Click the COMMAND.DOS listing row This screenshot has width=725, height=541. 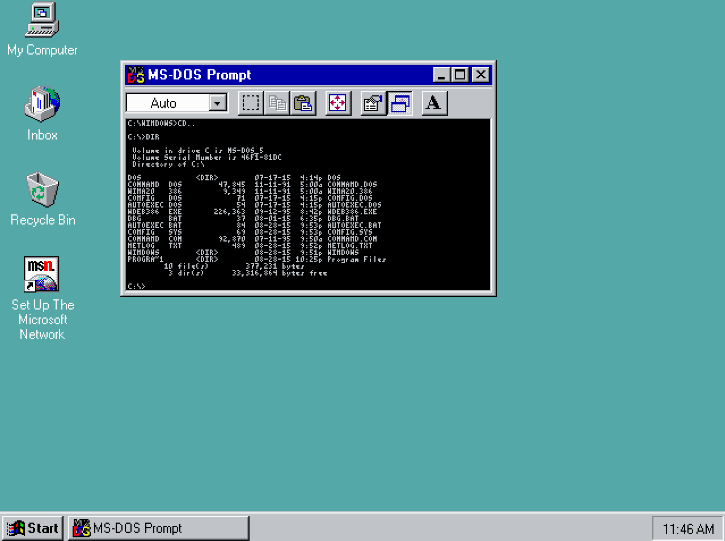pyautogui.click(x=252, y=184)
